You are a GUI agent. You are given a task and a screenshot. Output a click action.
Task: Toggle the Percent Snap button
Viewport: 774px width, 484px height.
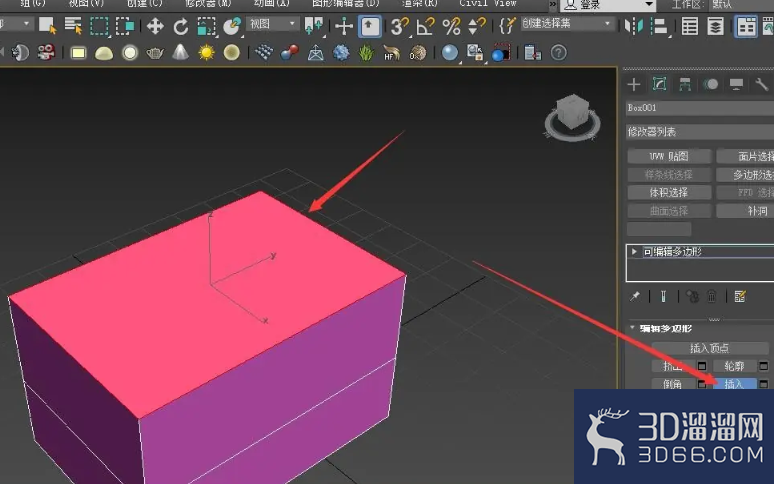click(451, 26)
